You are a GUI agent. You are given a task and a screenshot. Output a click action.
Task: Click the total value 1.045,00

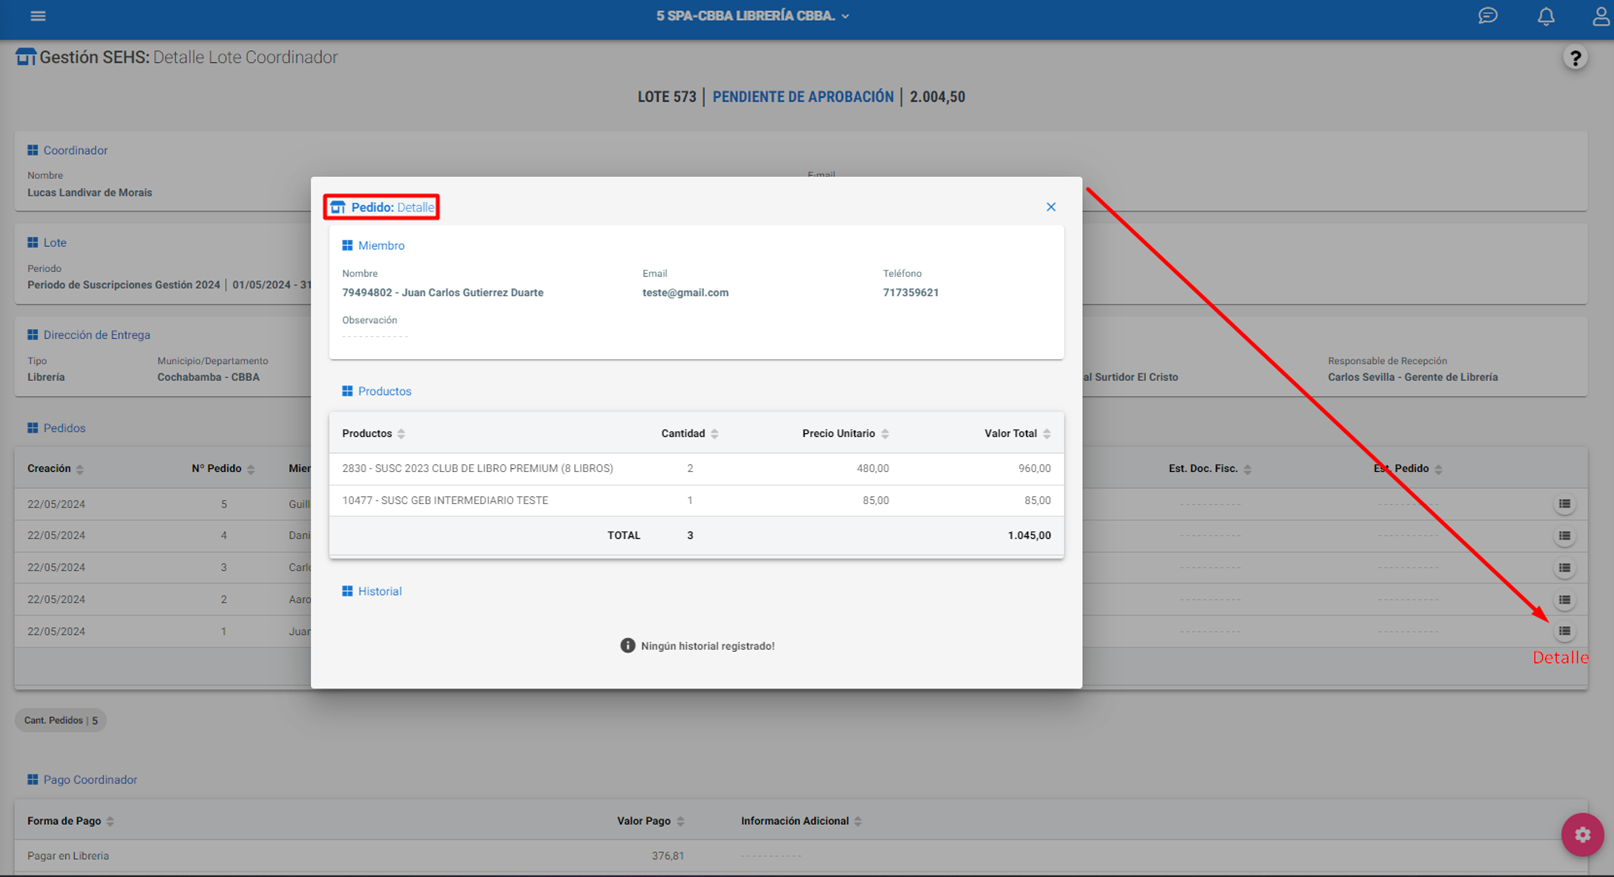point(1029,536)
